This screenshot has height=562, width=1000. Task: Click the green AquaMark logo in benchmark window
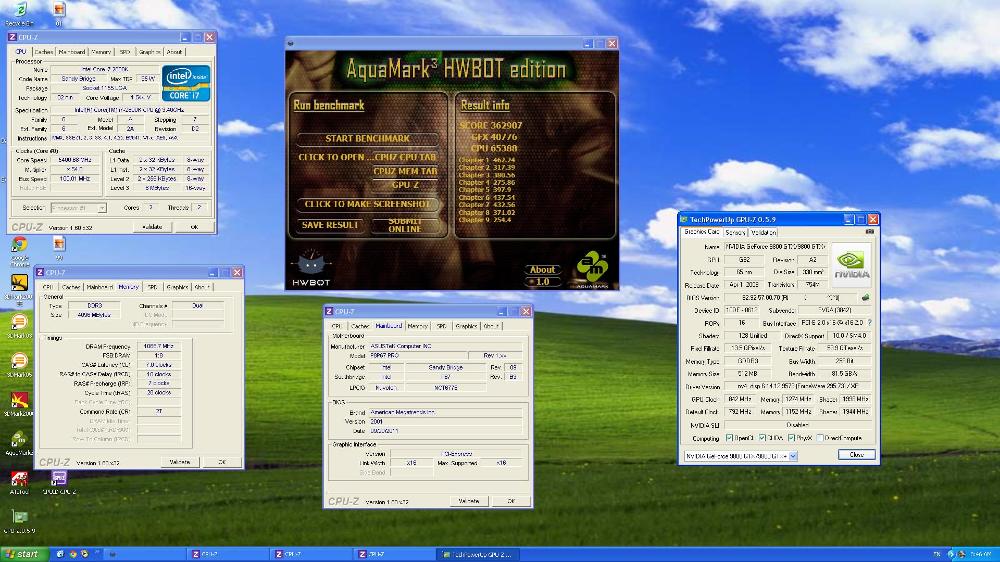592,268
